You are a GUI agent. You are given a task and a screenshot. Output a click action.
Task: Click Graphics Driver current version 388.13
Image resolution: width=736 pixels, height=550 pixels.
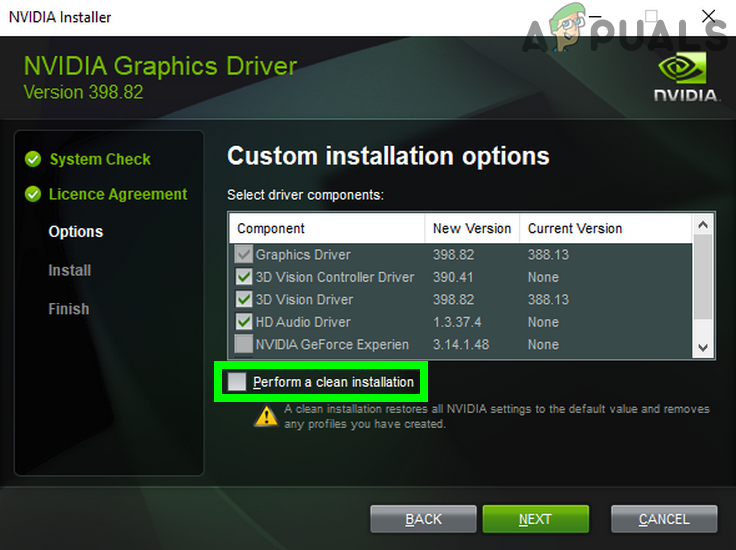[548, 254]
